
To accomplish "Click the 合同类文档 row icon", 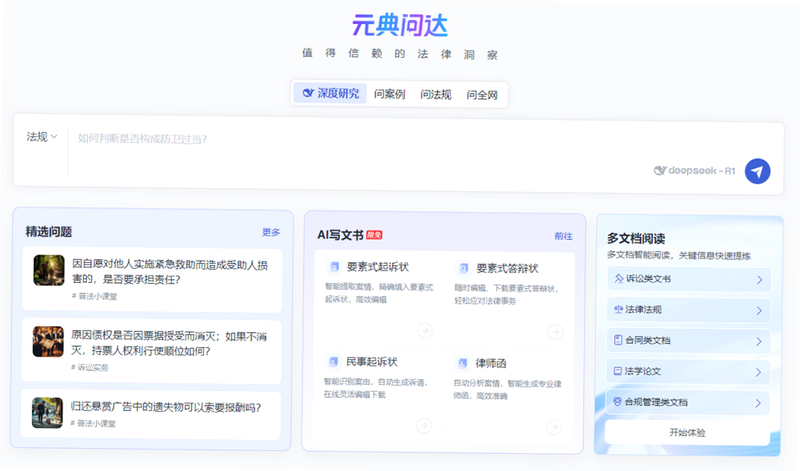I will click(618, 340).
